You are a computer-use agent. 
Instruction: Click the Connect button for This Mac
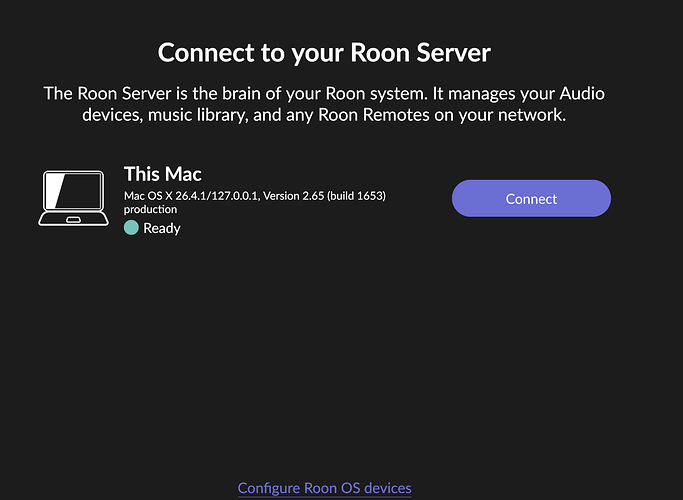(x=531, y=198)
